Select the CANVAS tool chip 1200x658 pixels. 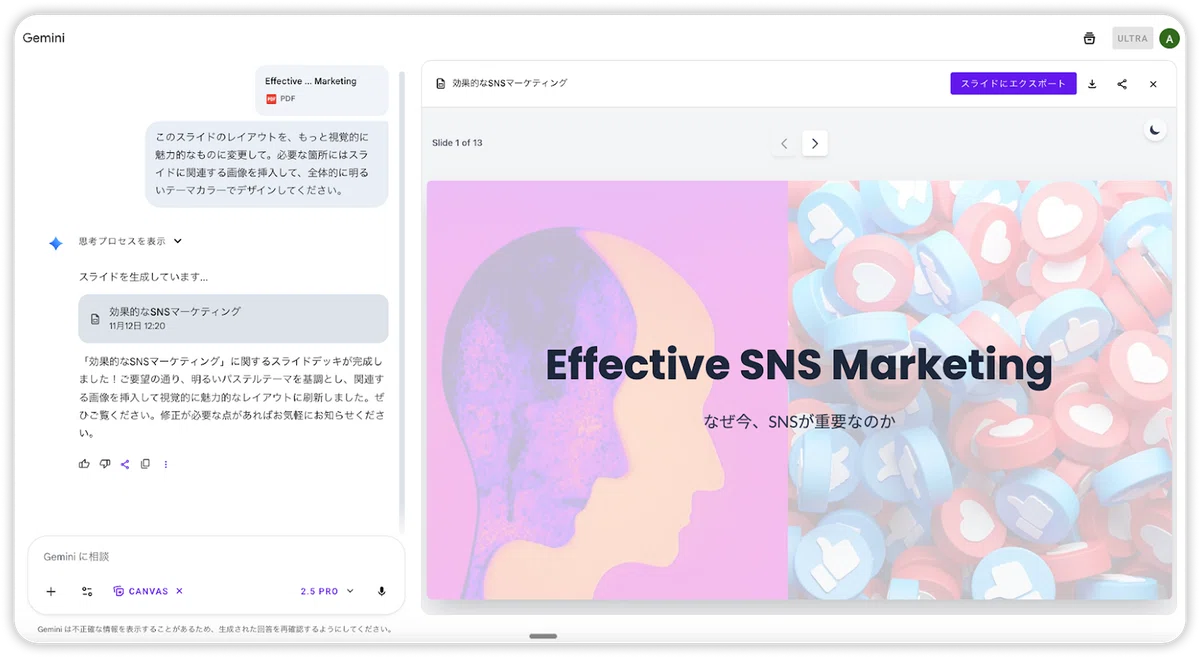140,591
